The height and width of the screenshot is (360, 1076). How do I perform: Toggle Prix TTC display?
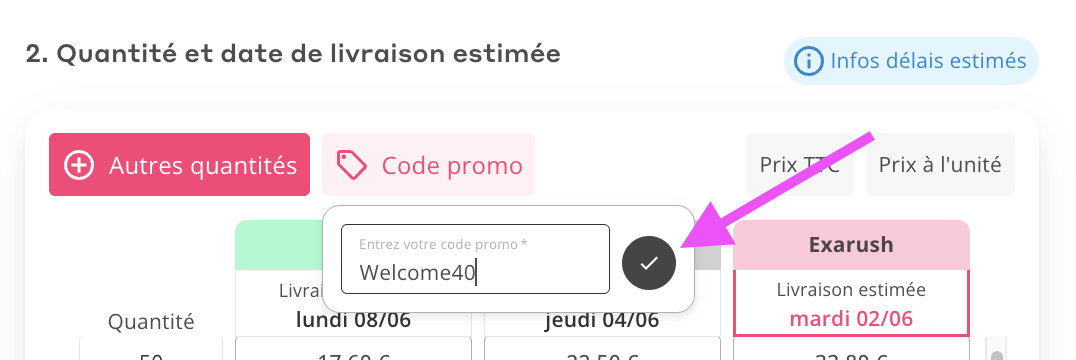pyautogui.click(x=799, y=165)
